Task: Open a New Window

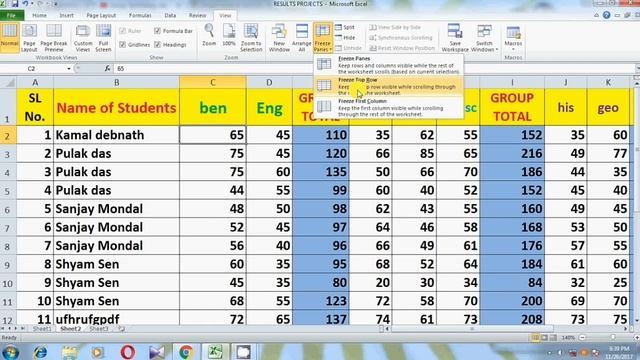Action: tap(279, 38)
